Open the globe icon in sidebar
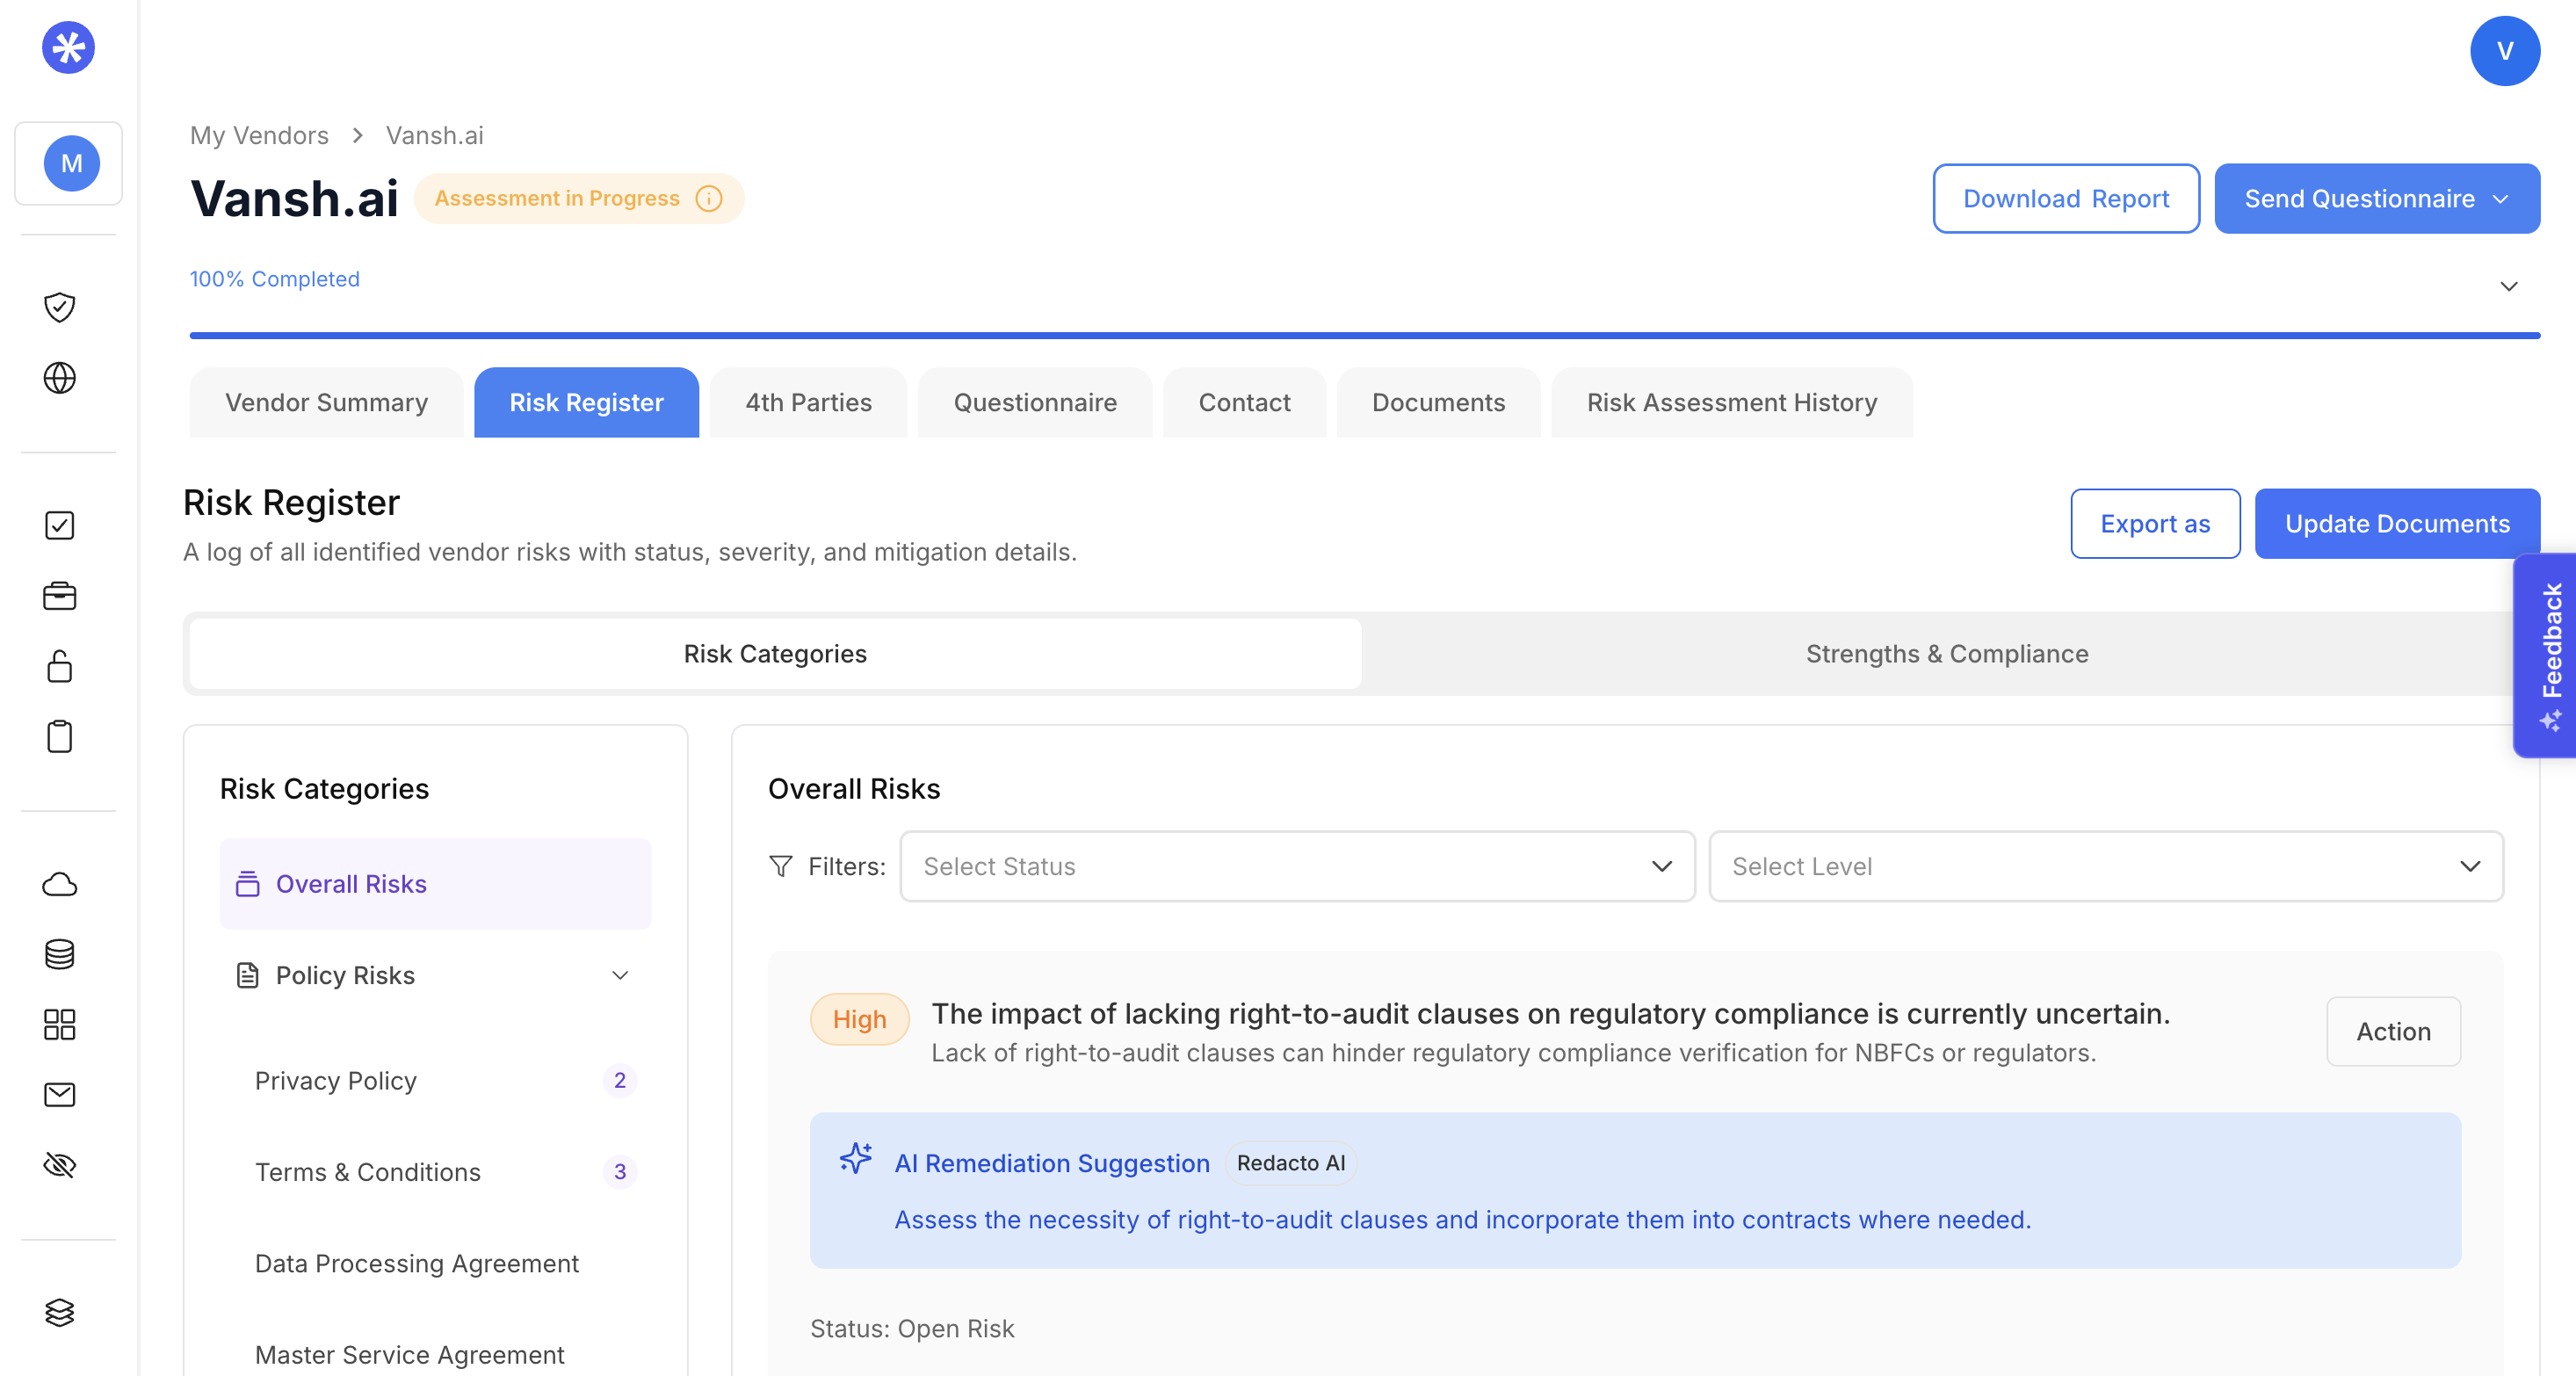Viewport: 2576px width, 1376px height. (x=60, y=378)
